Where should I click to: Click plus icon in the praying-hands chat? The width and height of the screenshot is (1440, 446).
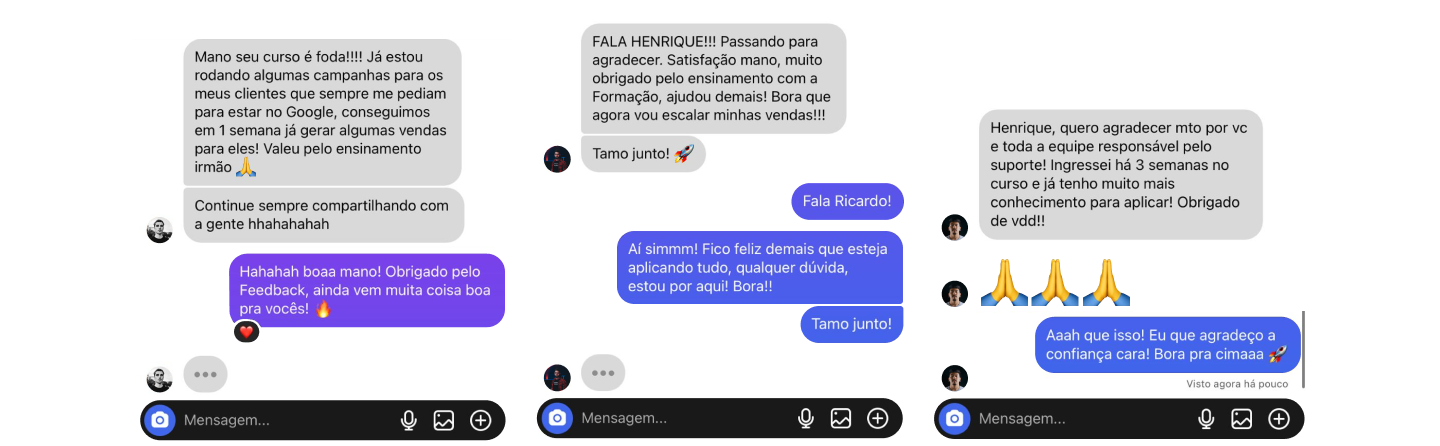[x=1278, y=419]
